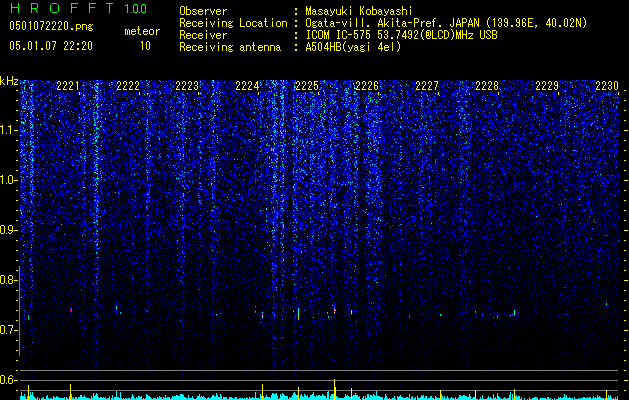Click the 1.1 kHz axis label

click(9, 130)
